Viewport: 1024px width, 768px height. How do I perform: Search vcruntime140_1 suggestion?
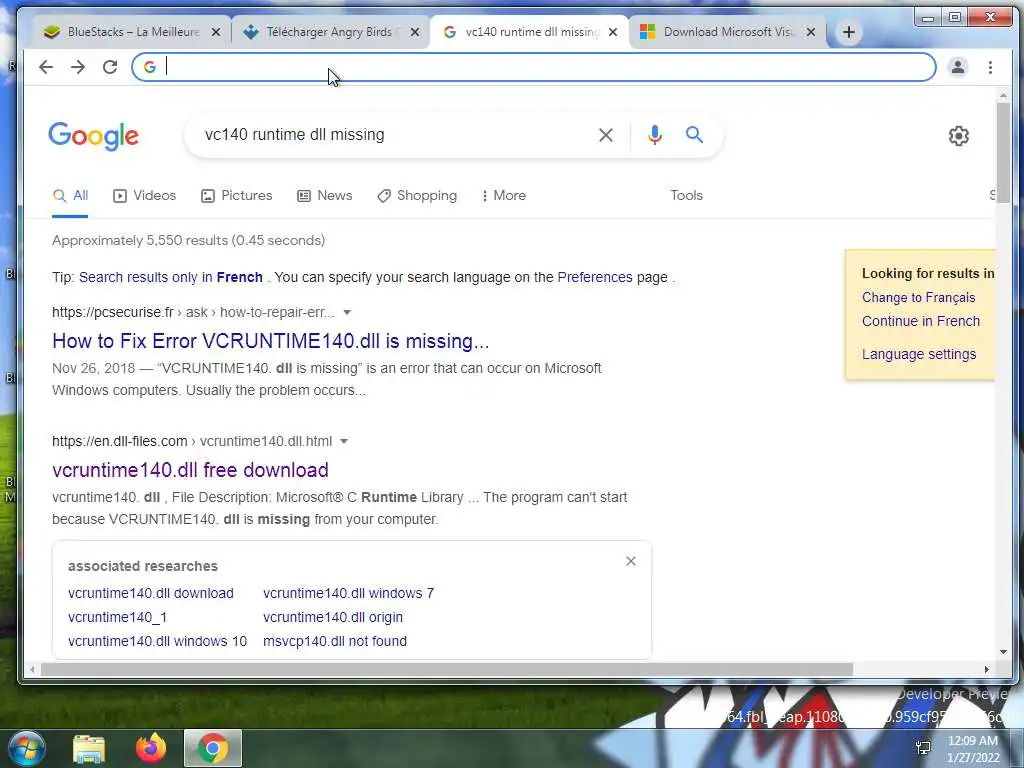(x=118, y=617)
